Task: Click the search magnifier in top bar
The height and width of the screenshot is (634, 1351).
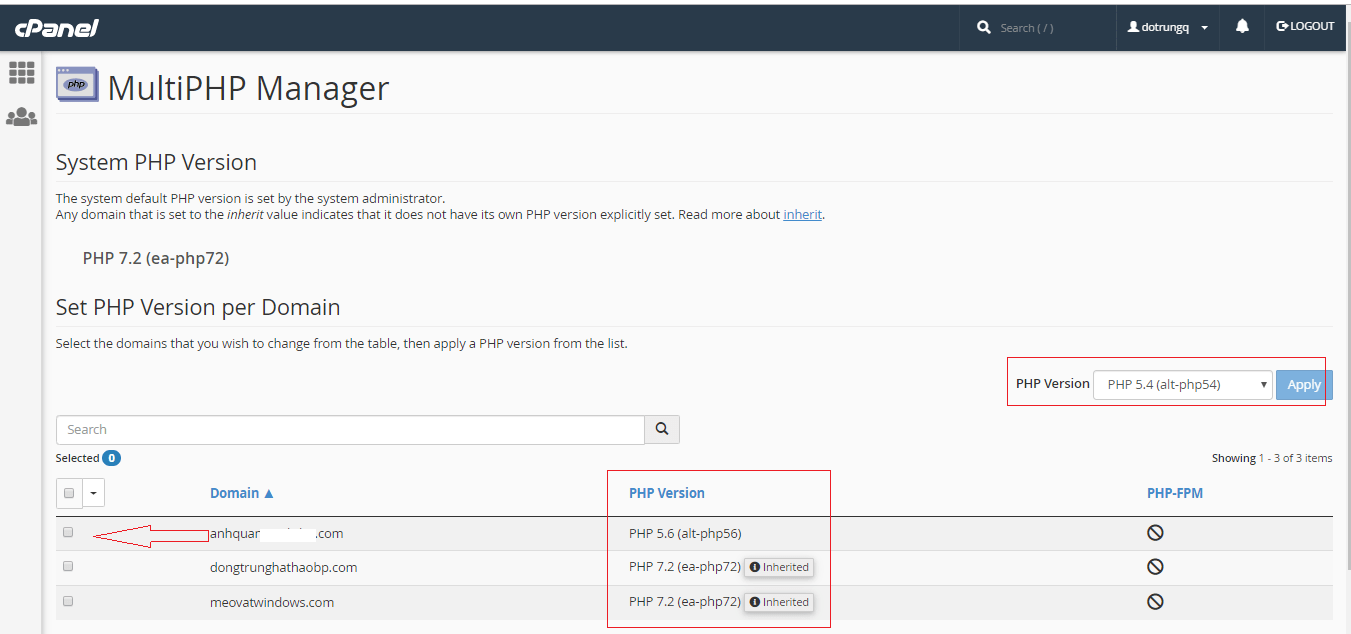Action: [x=984, y=28]
